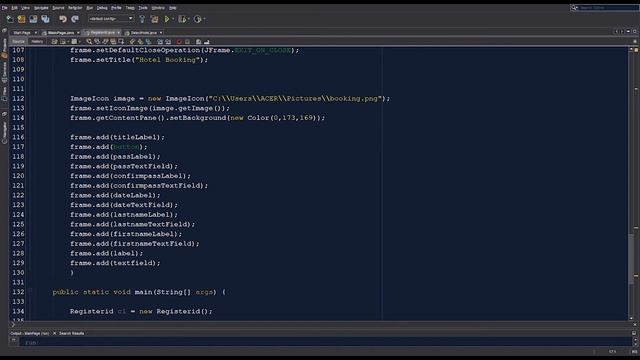Viewport: 640px width, 360px height.
Task: Click line number 120 in the gutter
Action: 18,176
